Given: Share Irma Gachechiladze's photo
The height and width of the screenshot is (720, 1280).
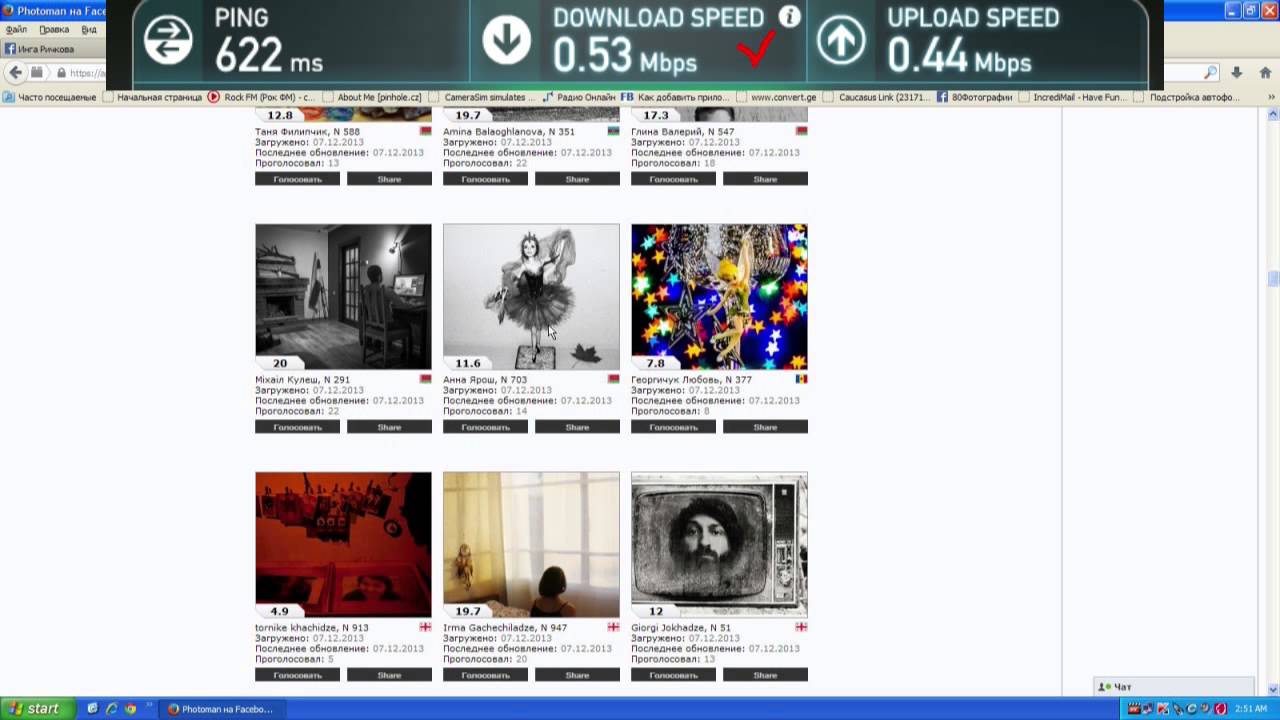Looking at the screenshot, I should click(577, 675).
